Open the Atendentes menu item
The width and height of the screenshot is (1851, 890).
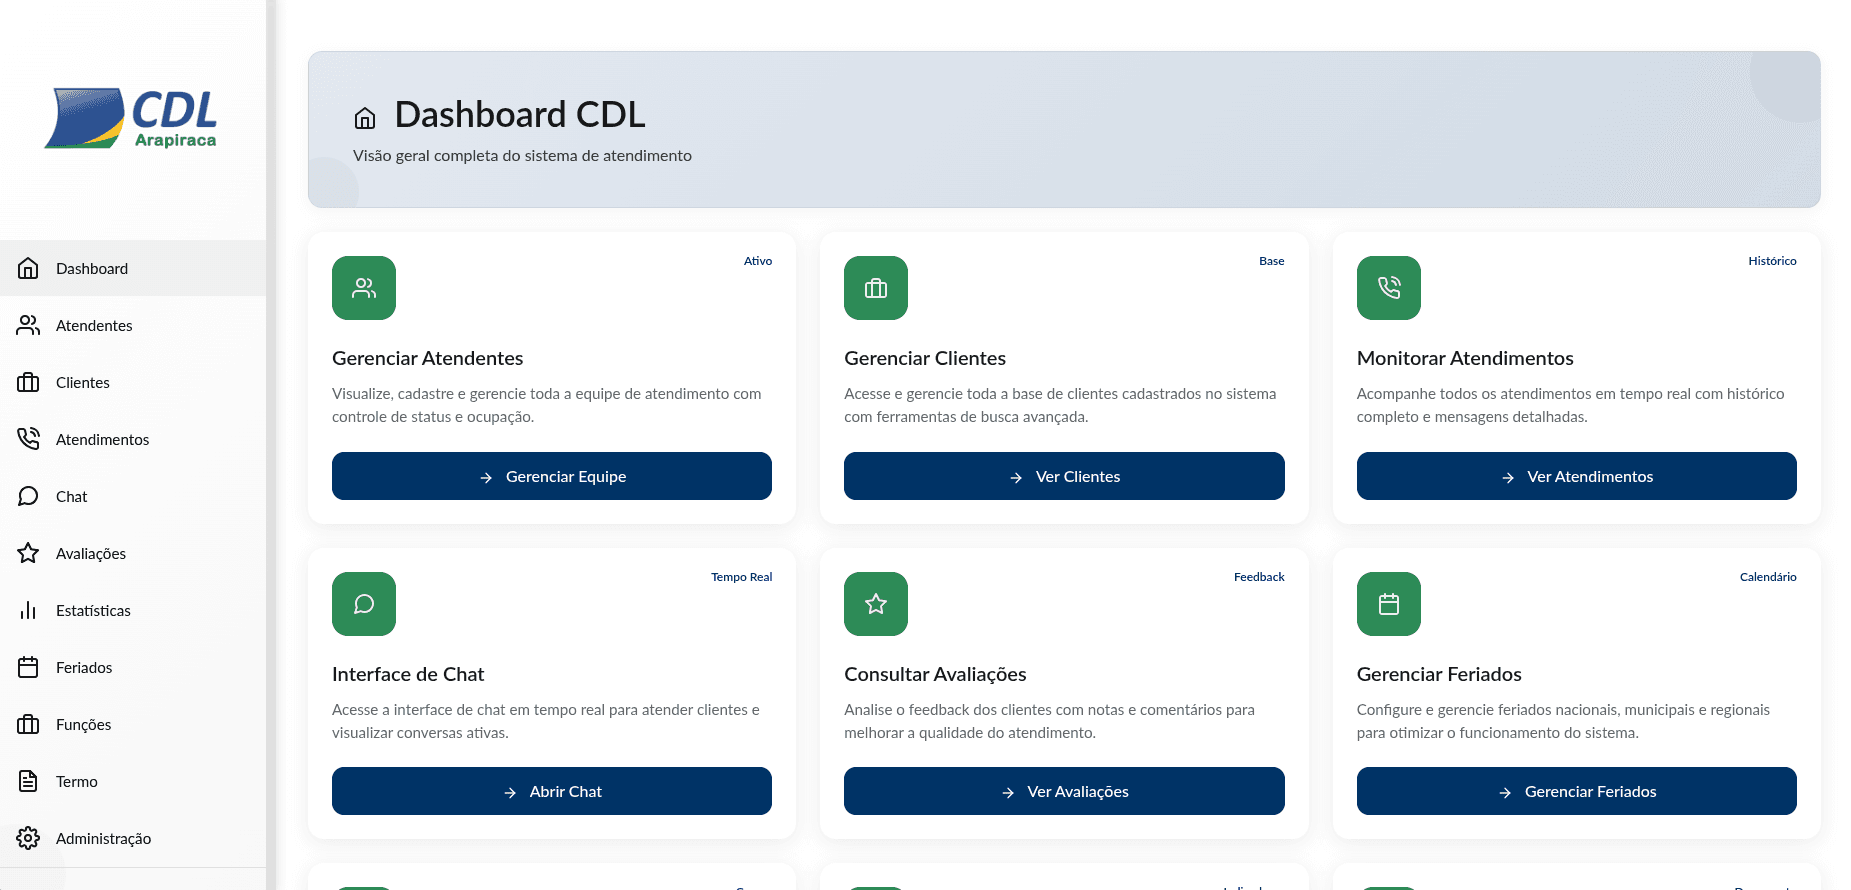pos(133,325)
